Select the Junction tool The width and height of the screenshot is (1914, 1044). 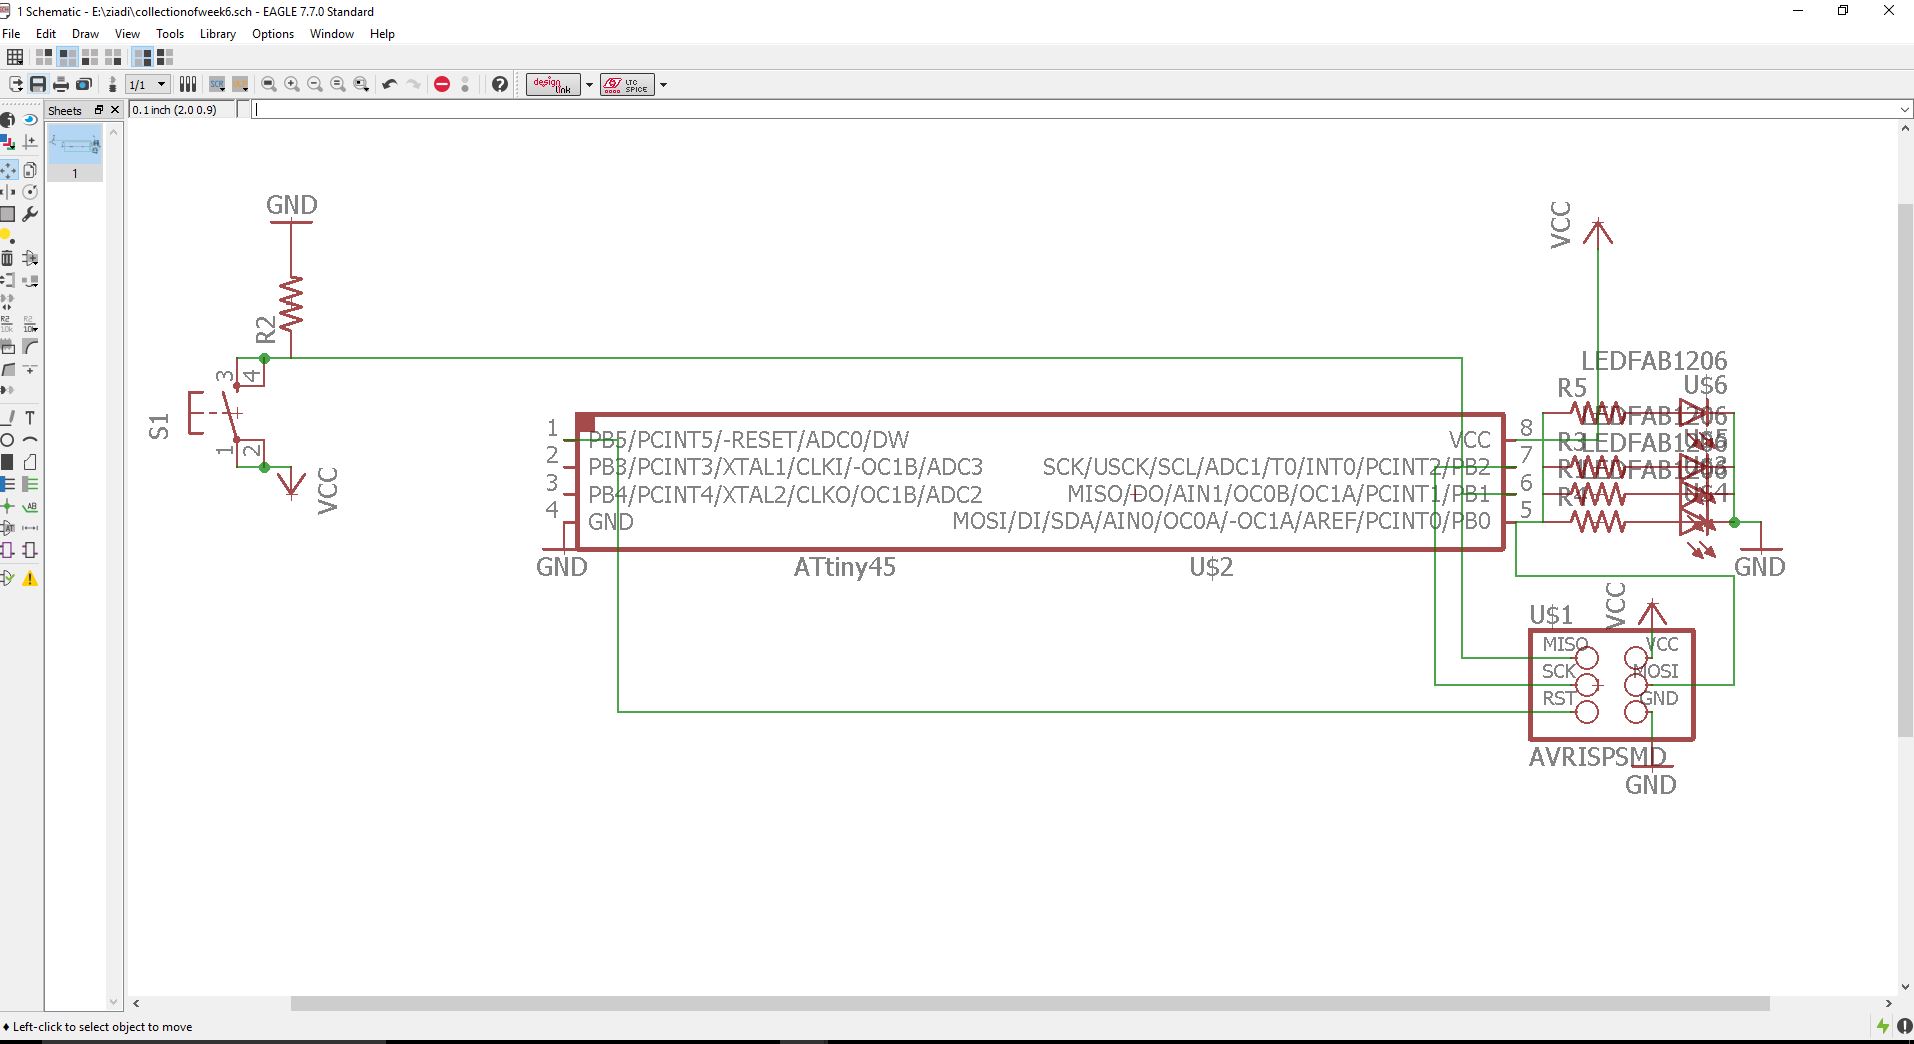pos(8,506)
